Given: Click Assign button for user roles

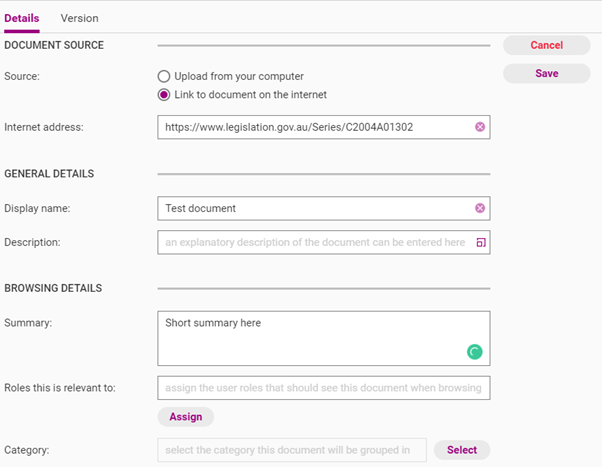Looking at the screenshot, I should point(185,417).
